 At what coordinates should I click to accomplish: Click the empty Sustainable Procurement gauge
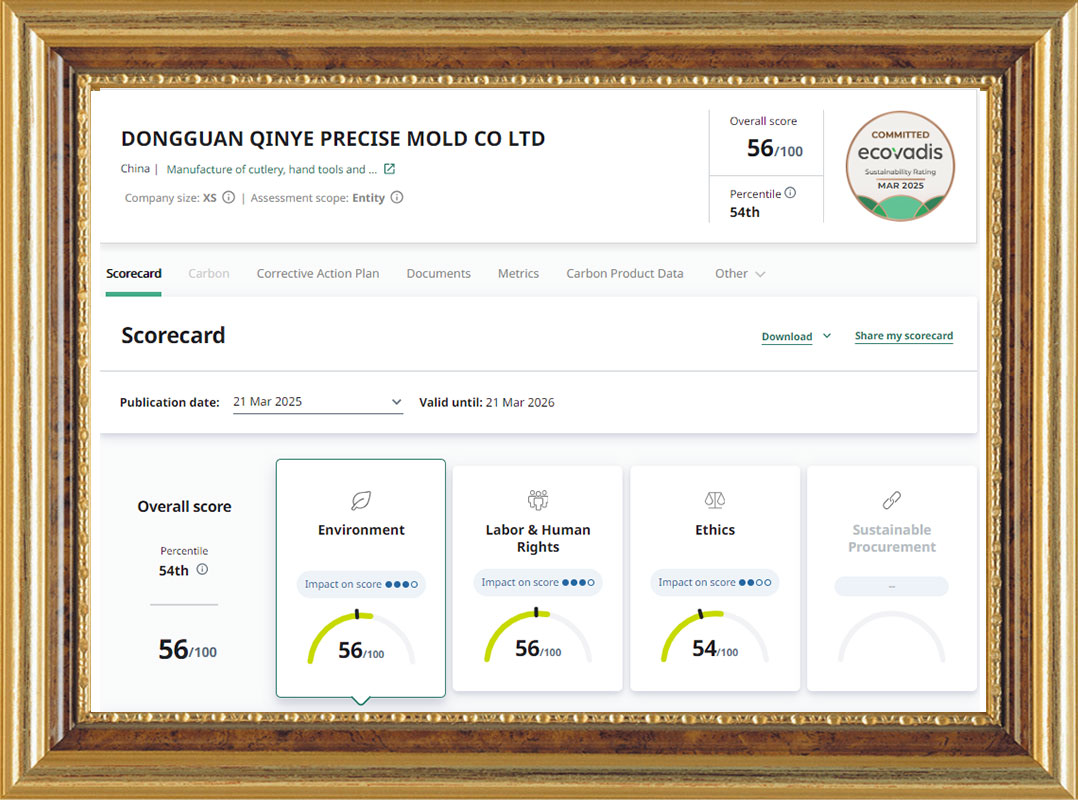pyautogui.click(x=892, y=637)
